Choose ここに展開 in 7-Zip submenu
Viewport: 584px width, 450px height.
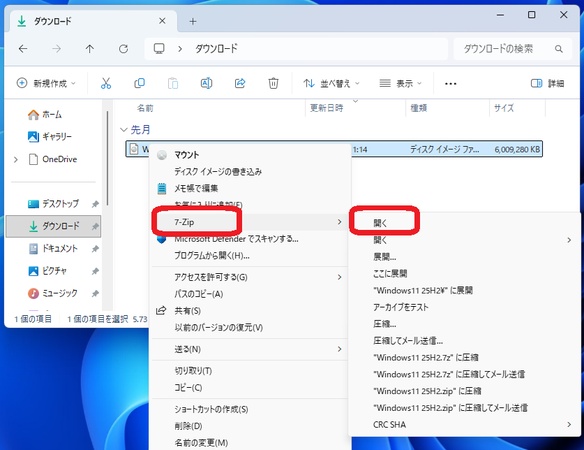tap(464, 273)
